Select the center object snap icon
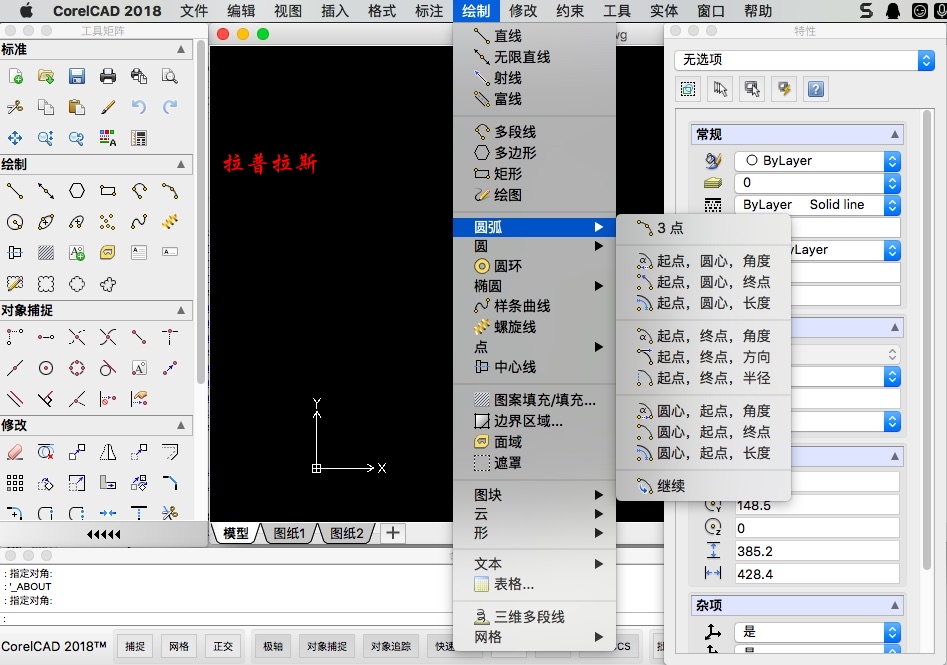The height and width of the screenshot is (665, 947). [x=46, y=368]
